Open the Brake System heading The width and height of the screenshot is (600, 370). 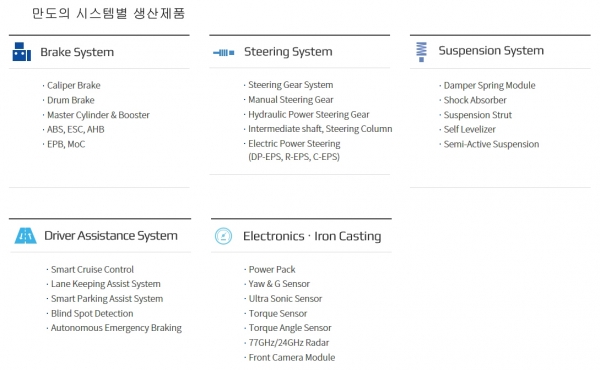77,52
